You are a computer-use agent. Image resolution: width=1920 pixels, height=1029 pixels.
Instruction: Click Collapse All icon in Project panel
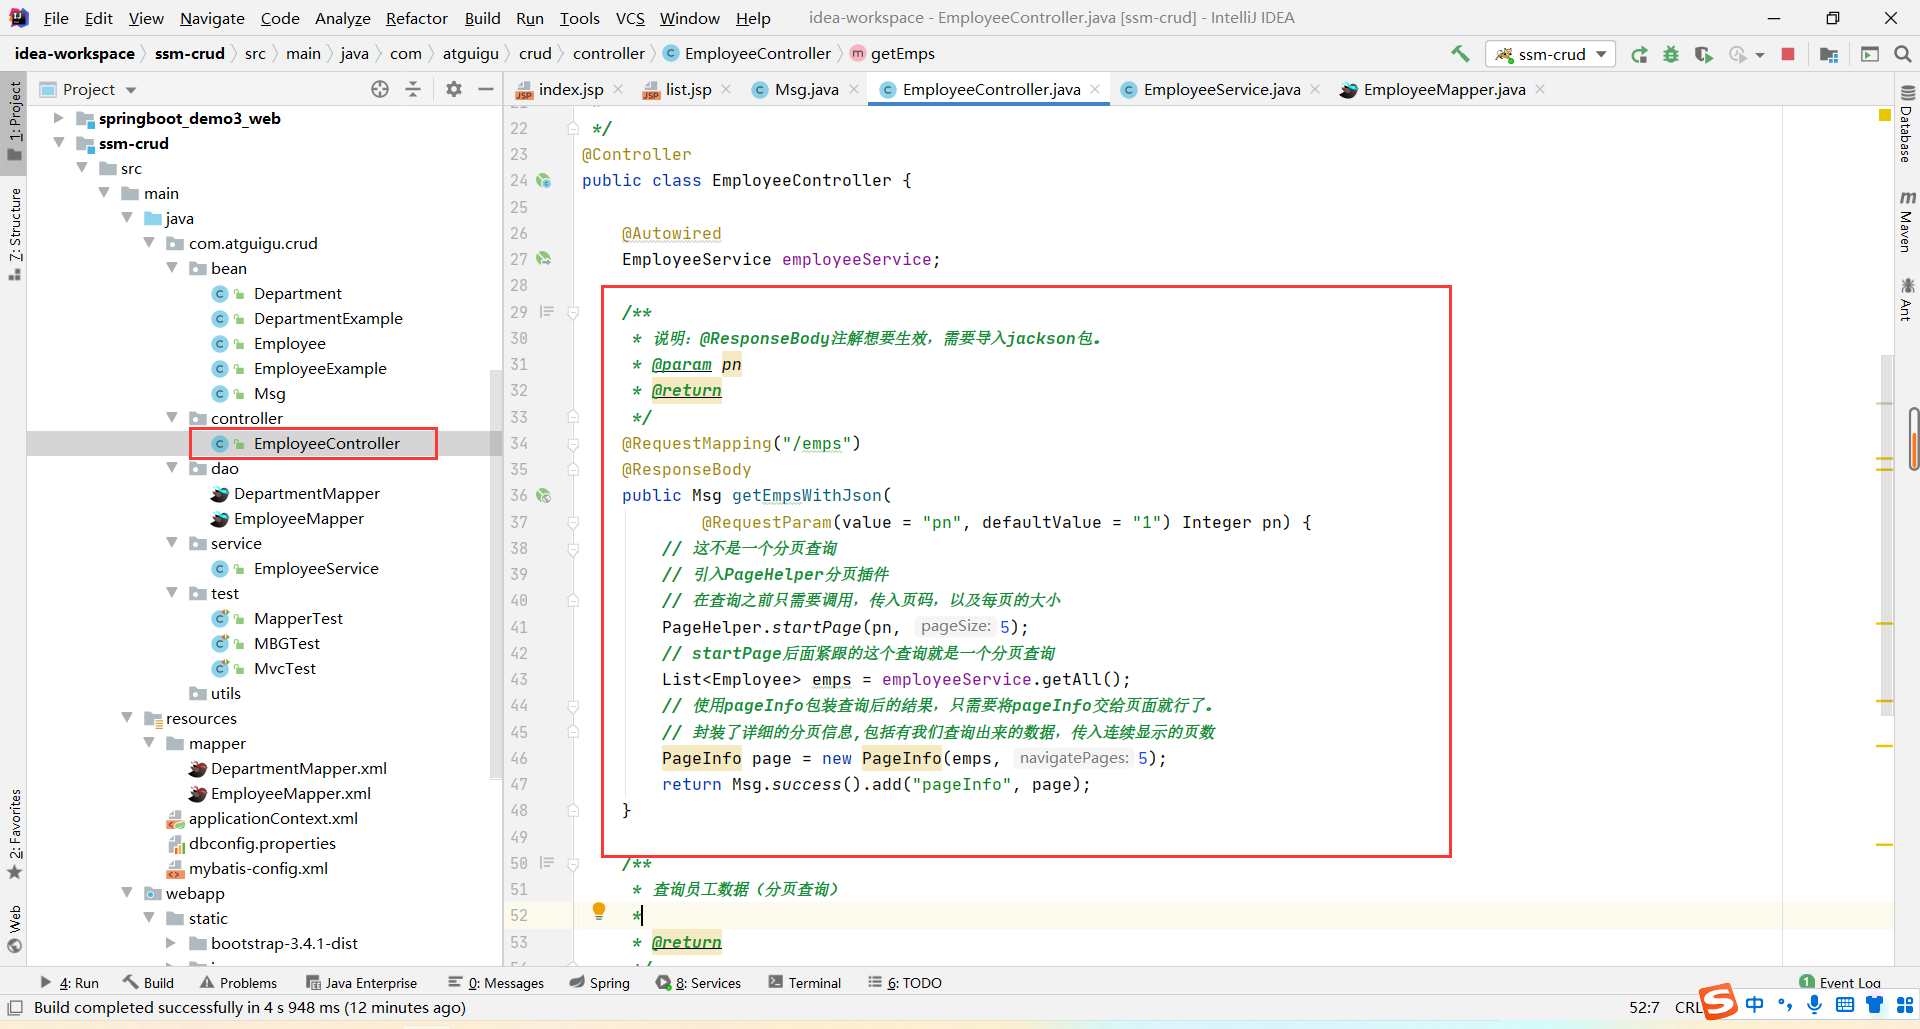(413, 89)
